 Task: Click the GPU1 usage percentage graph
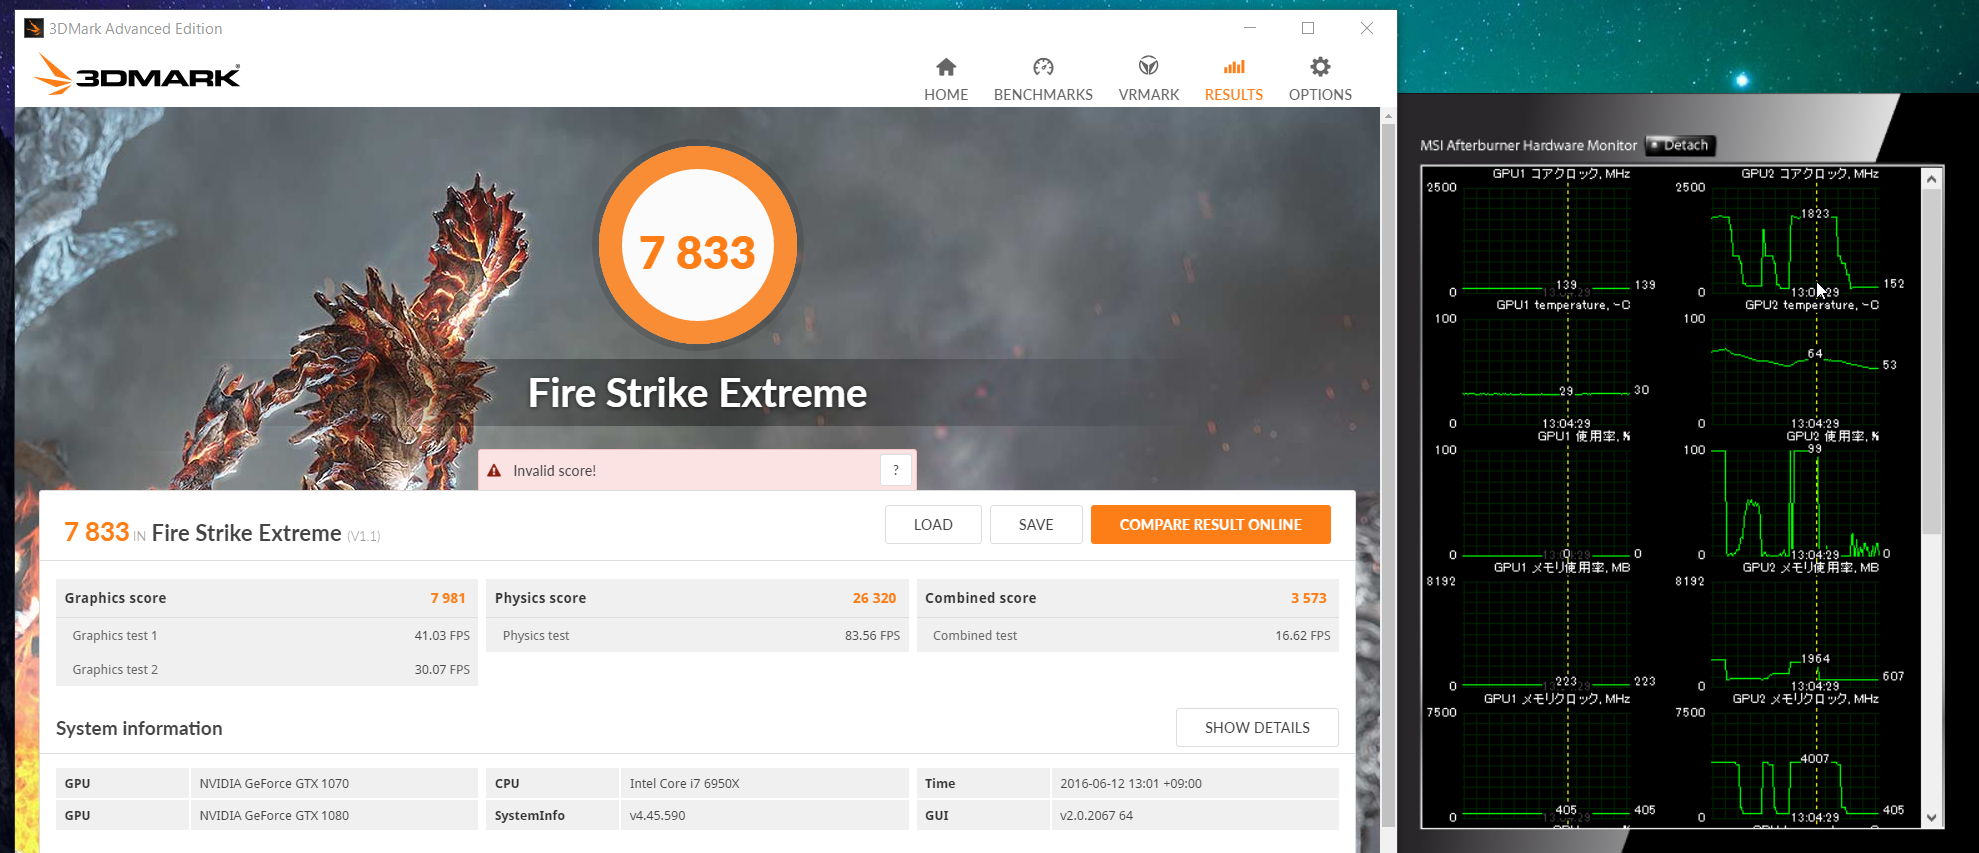coord(1546,502)
